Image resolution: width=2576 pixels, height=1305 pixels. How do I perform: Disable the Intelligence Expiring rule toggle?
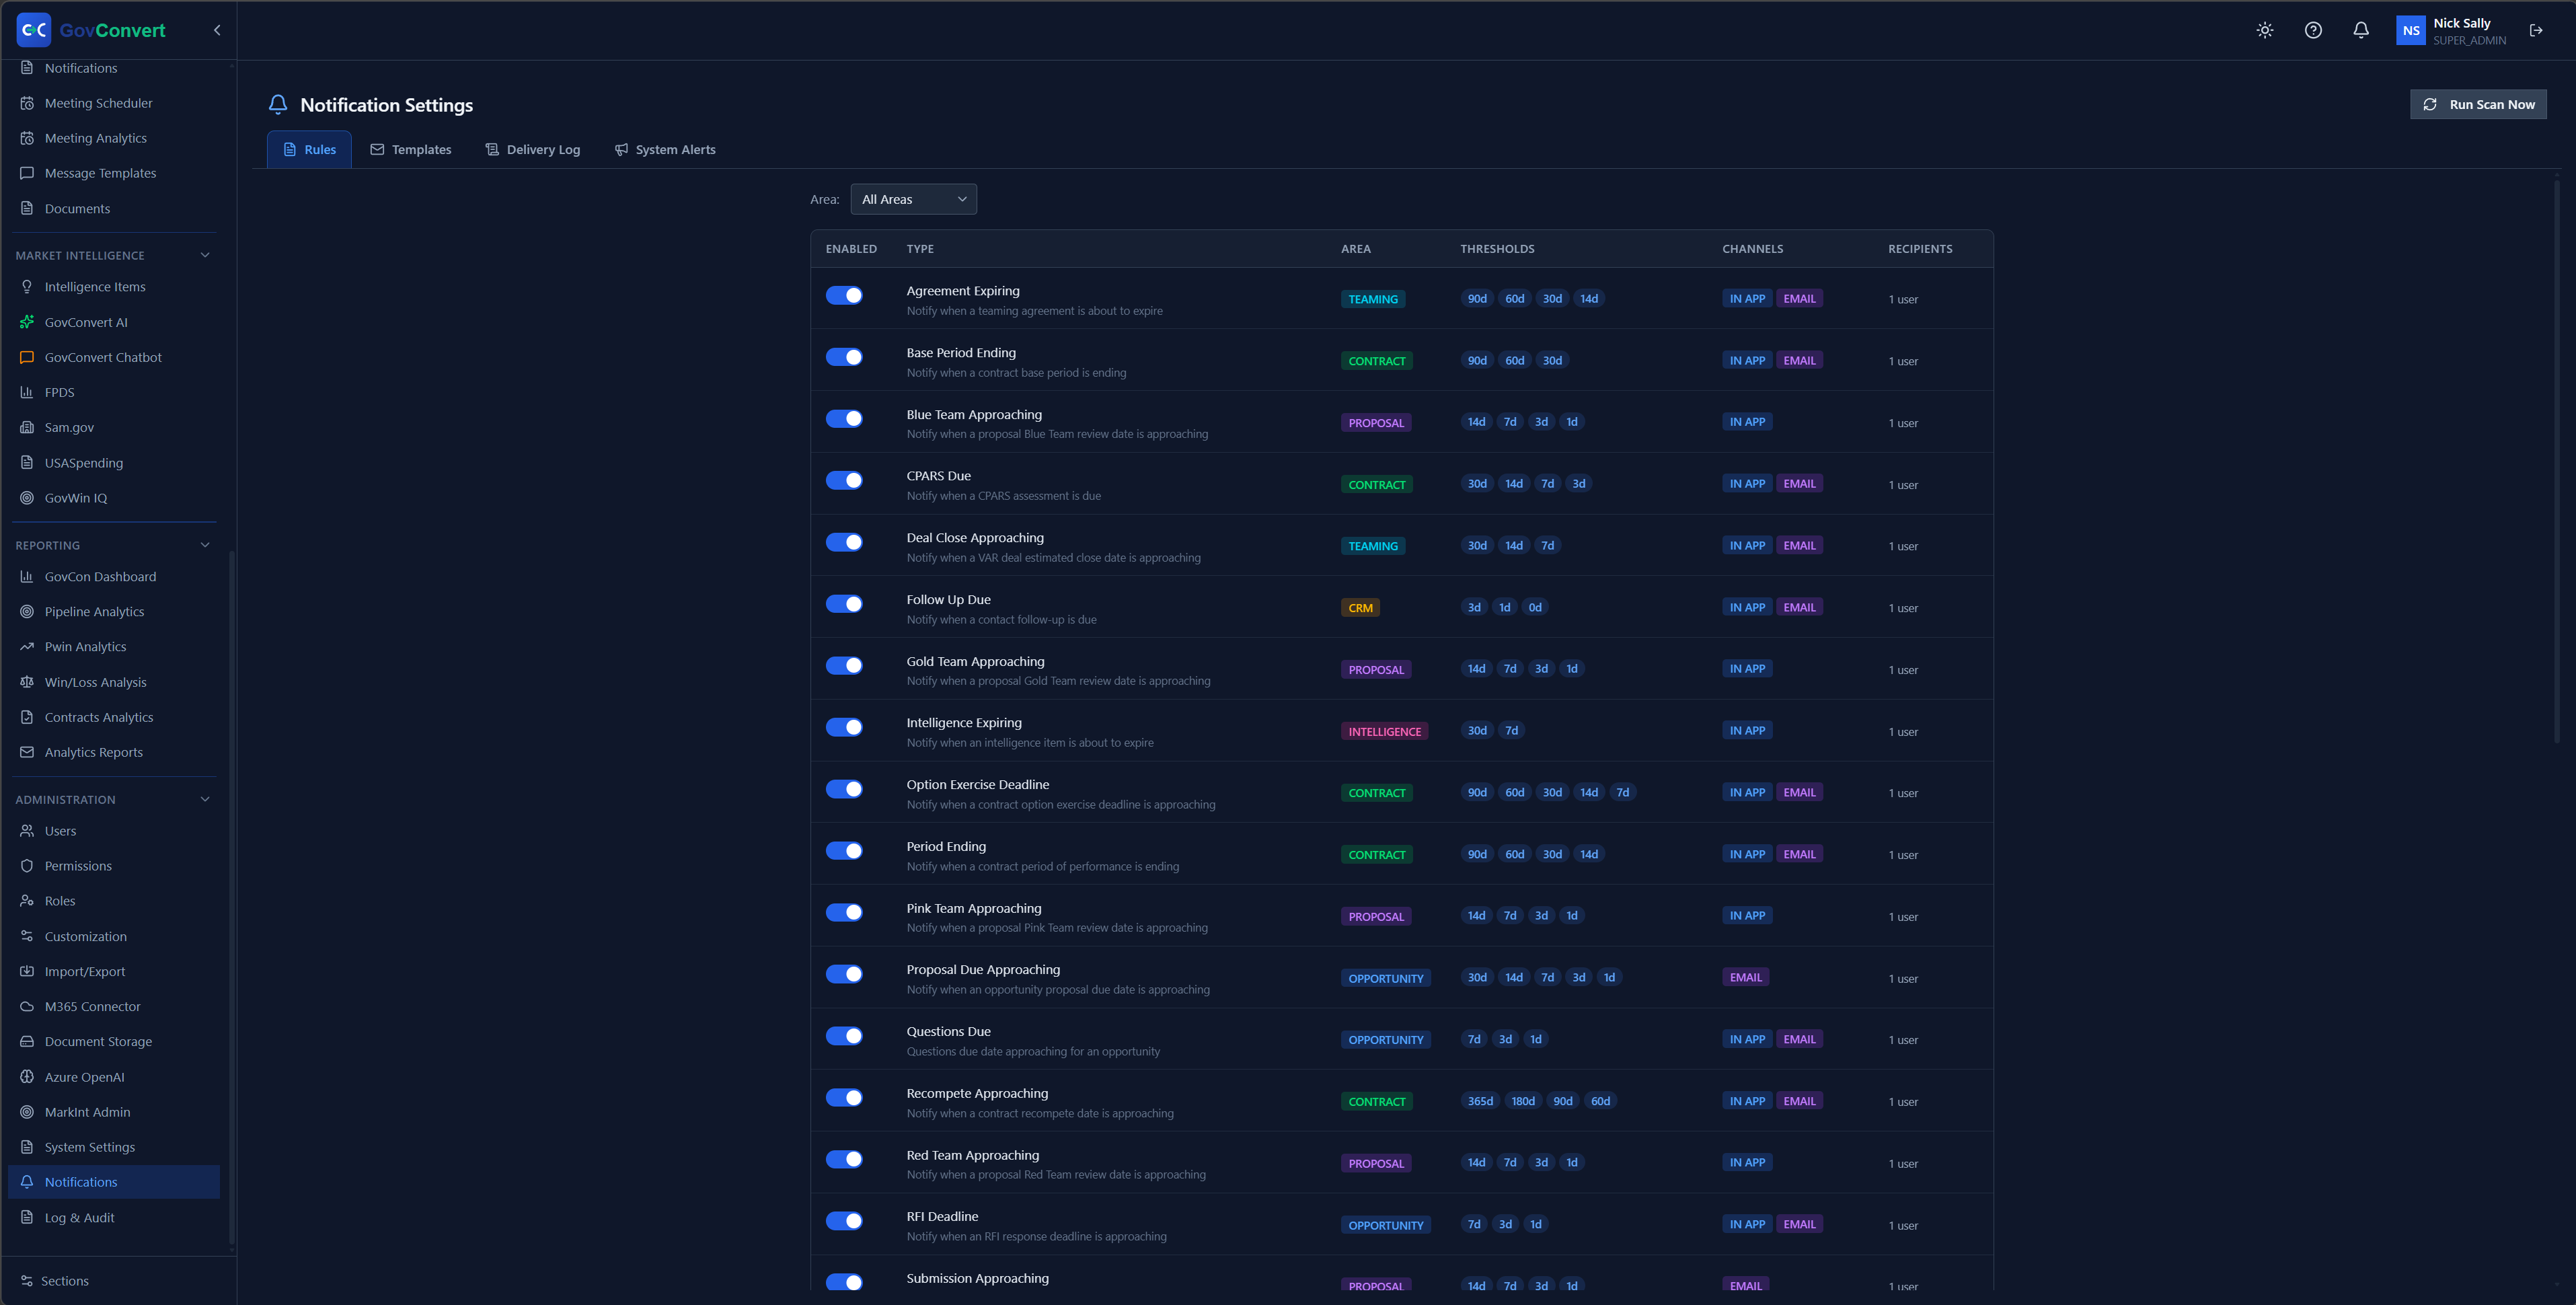click(x=844, y=727)
